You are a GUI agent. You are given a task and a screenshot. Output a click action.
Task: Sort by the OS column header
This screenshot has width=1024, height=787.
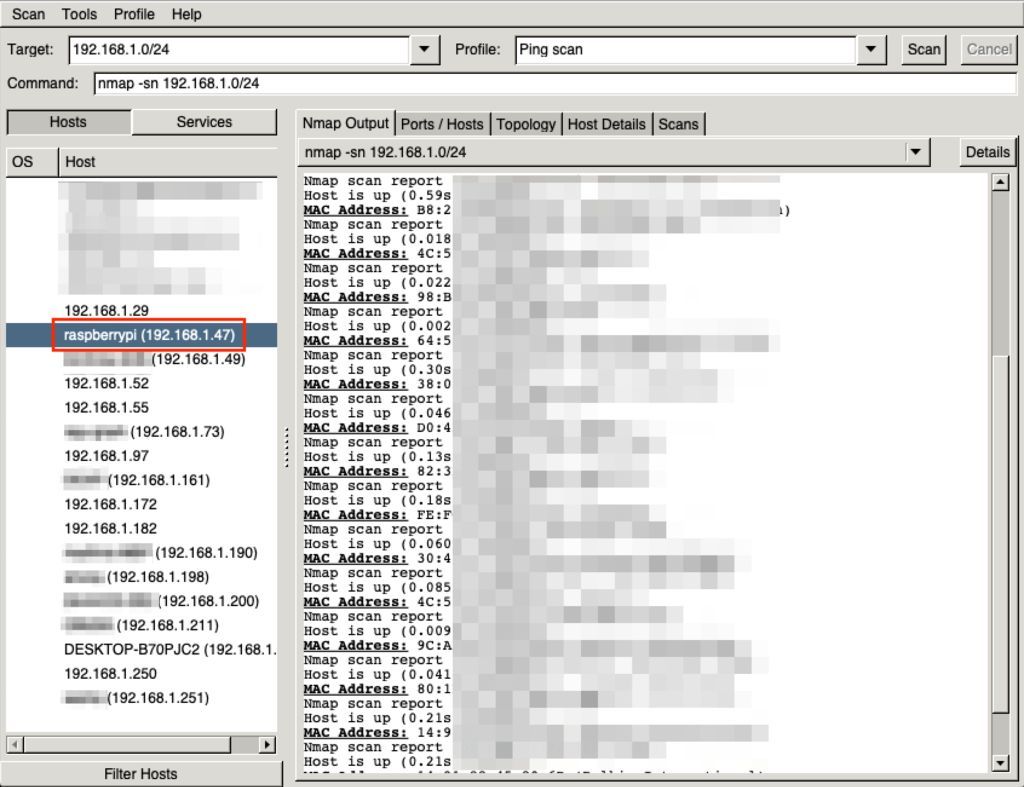click(x=32, y=162)
